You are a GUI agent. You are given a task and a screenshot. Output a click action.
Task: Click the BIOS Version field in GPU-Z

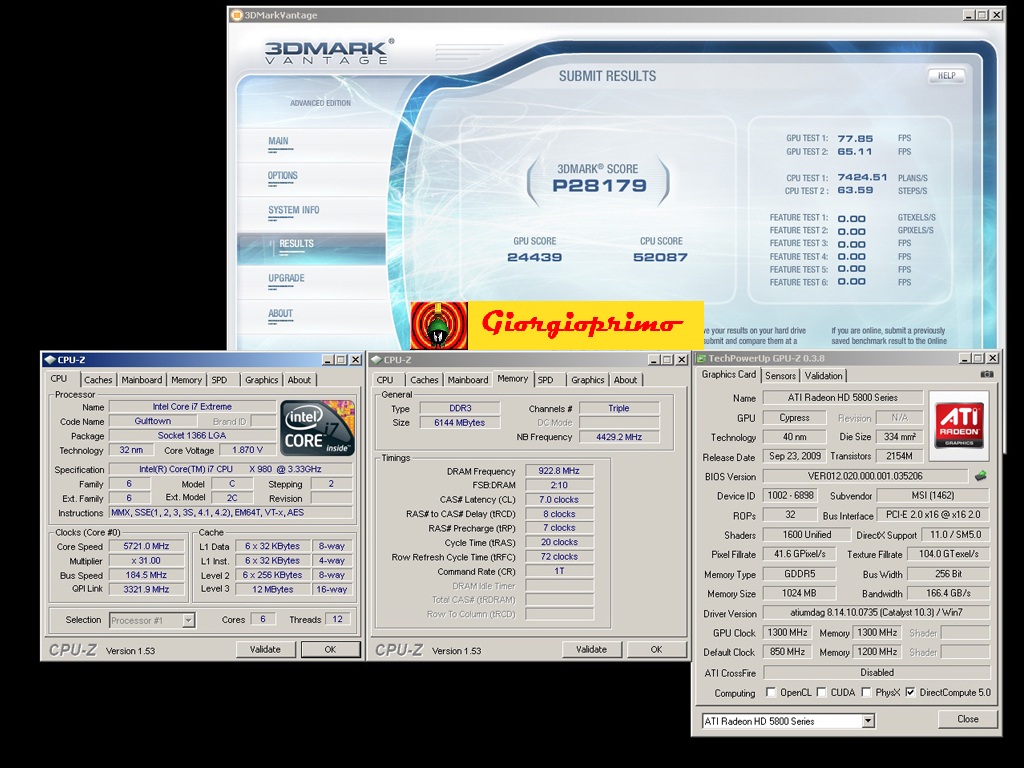click(x=865, y=476)
